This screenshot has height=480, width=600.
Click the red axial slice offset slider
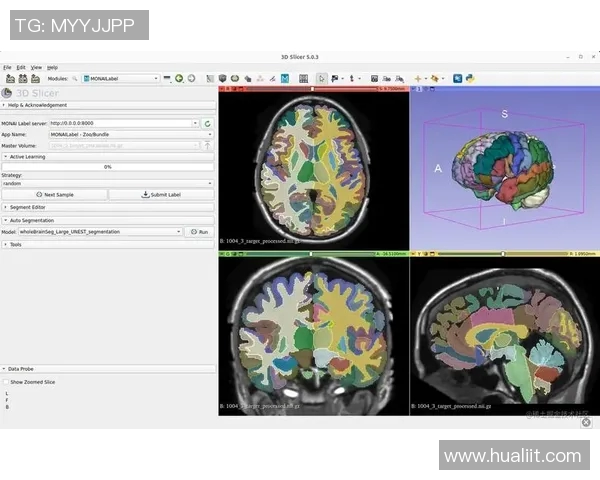coord(311,89)
